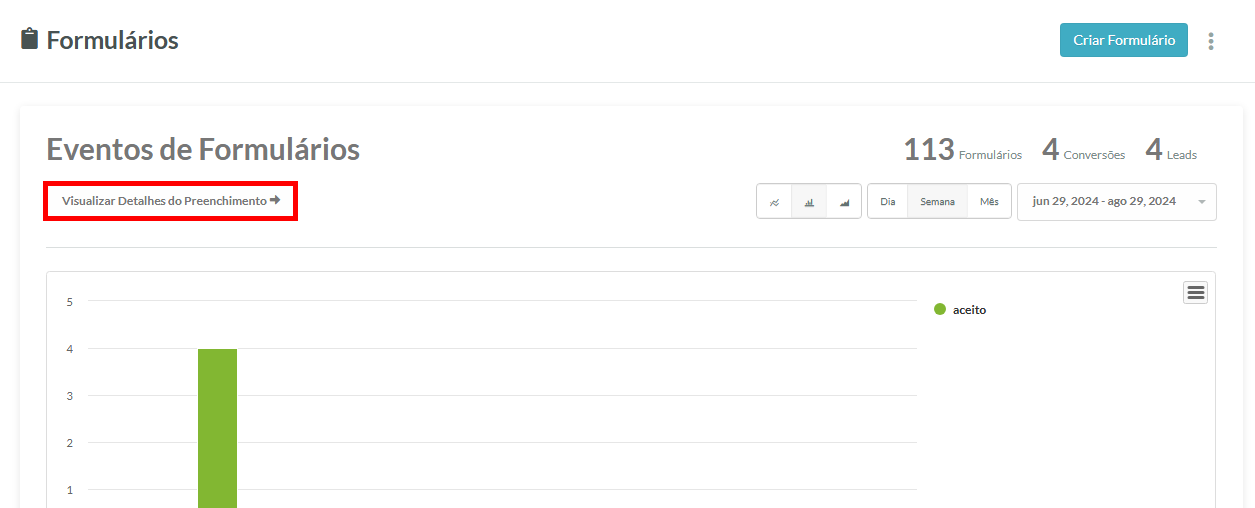
Task: Click the 4 Leads counter
Action: click(1171, 151)
